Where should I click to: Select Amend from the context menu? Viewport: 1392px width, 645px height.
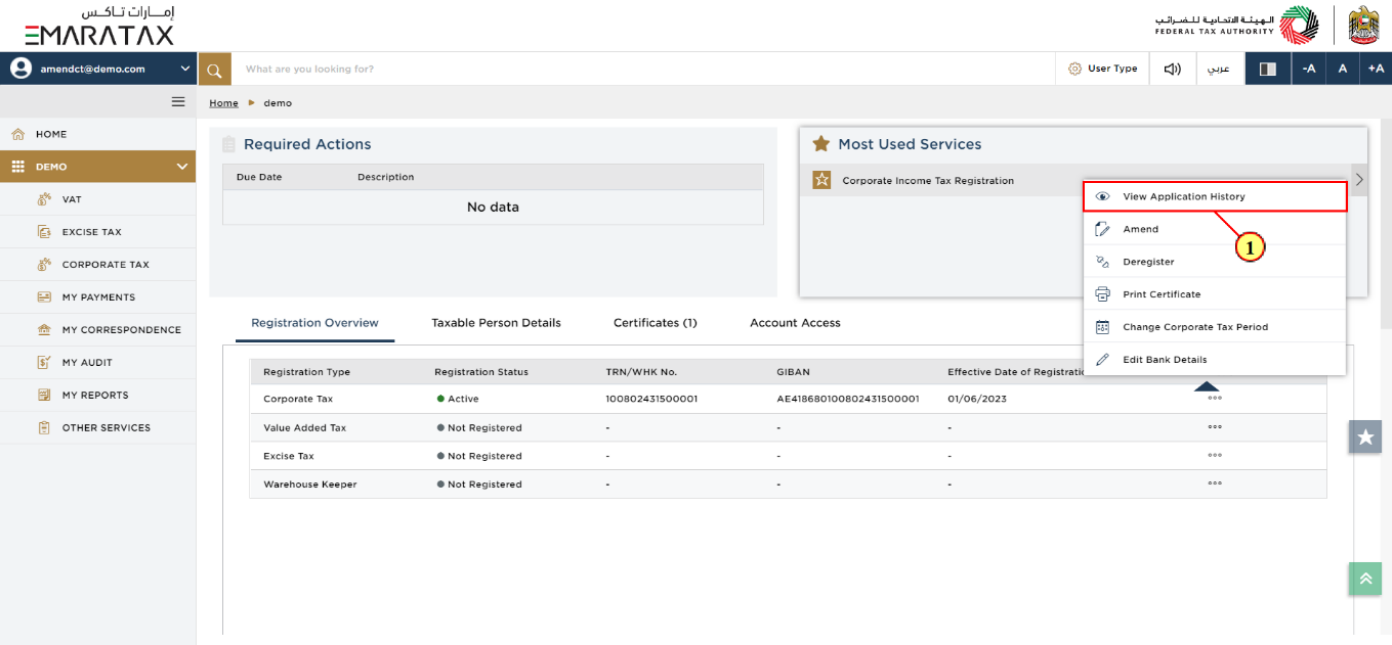(1215, 229)
